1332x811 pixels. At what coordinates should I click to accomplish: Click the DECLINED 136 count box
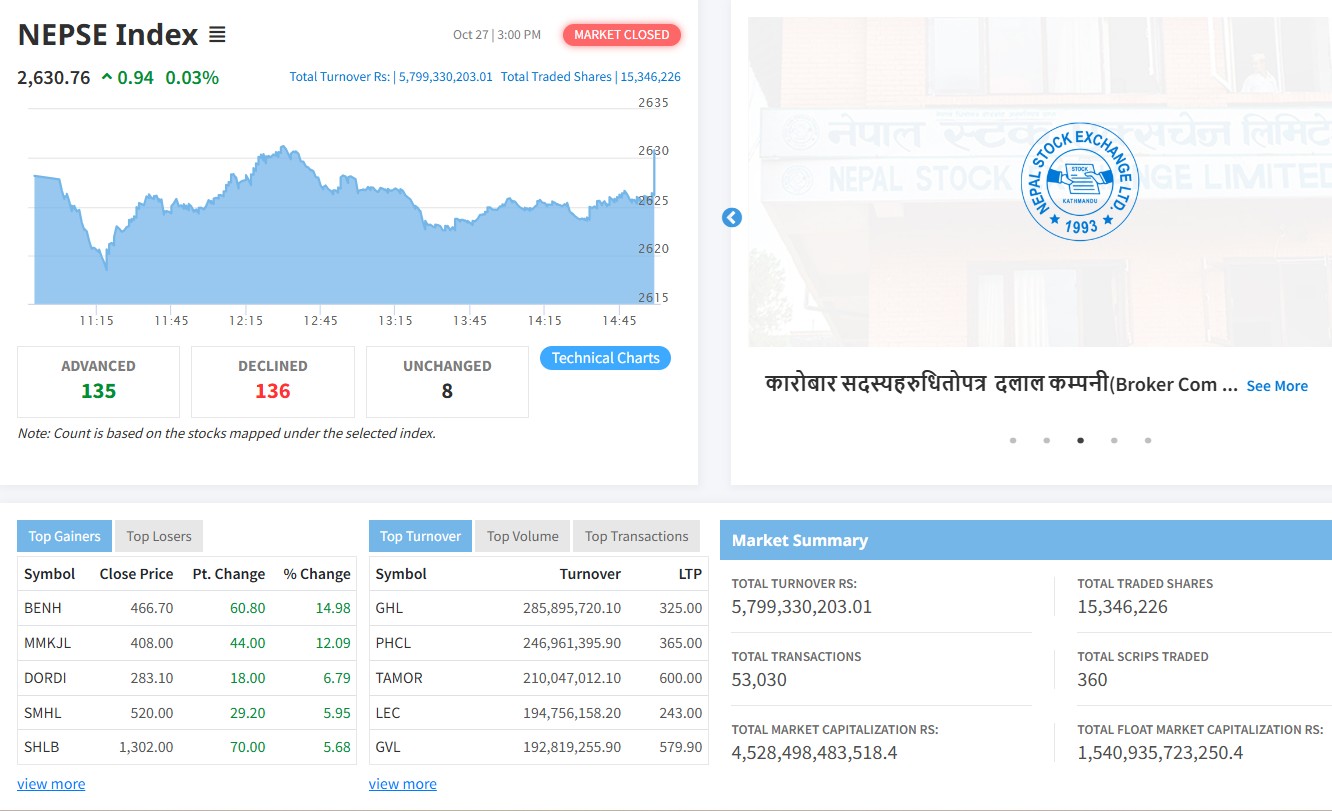(x=272, y=381)
